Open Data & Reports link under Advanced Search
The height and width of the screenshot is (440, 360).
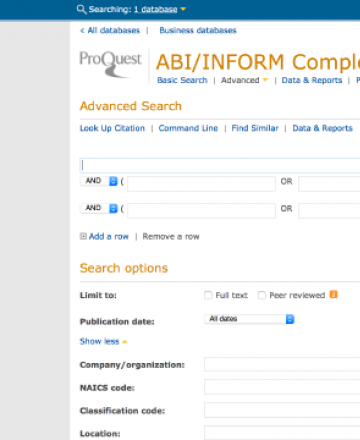[x=322, y=128]
